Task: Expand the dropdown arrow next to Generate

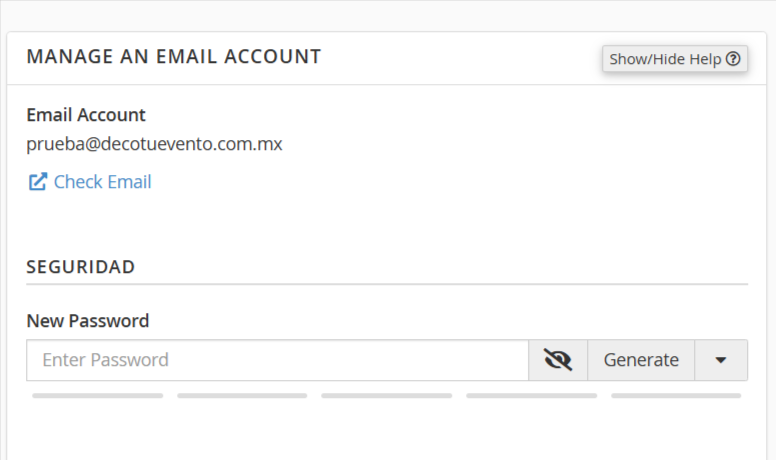Action: [x=721, y=360]
